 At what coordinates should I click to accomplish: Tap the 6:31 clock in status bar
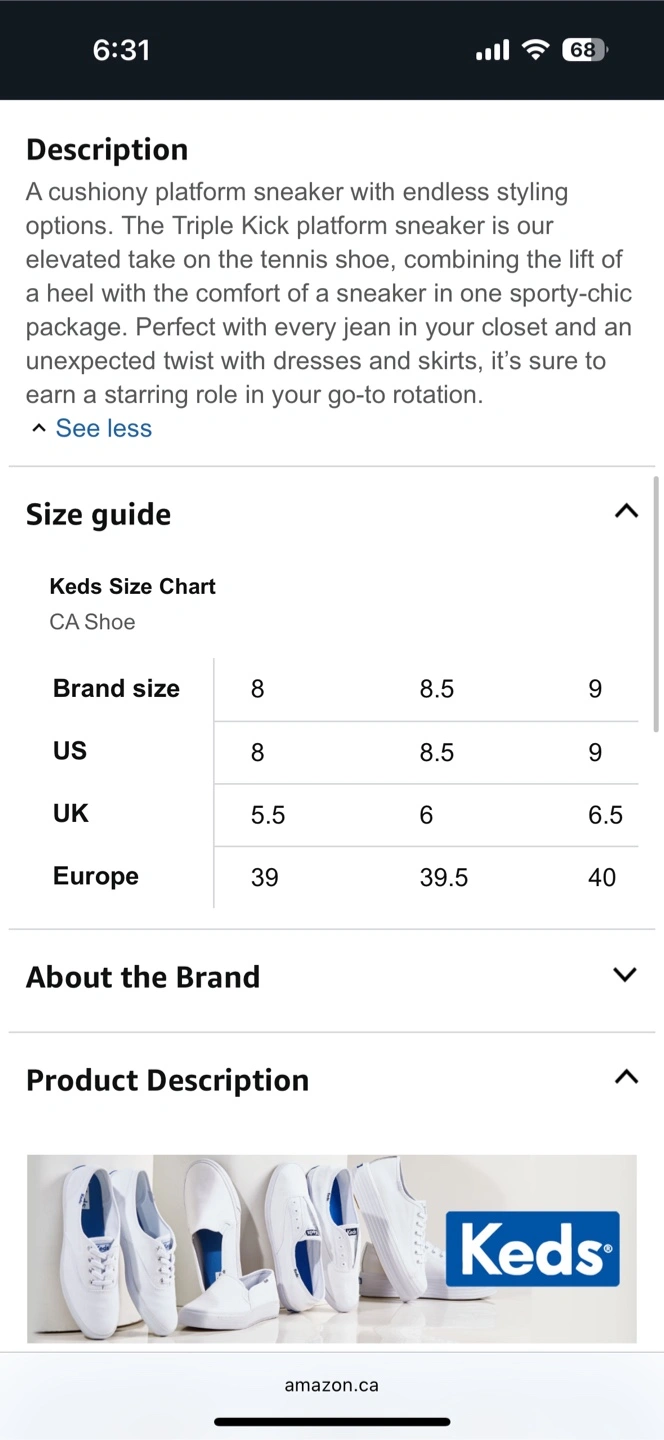click(121, 50)
